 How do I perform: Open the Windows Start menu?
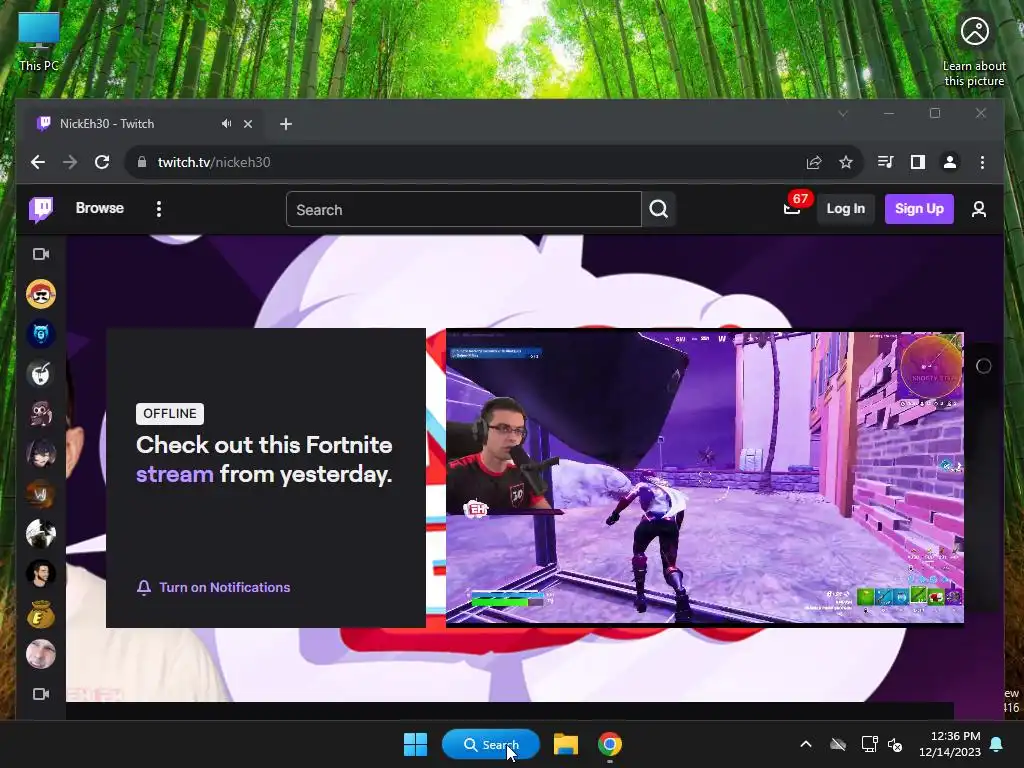click(415, 744)
